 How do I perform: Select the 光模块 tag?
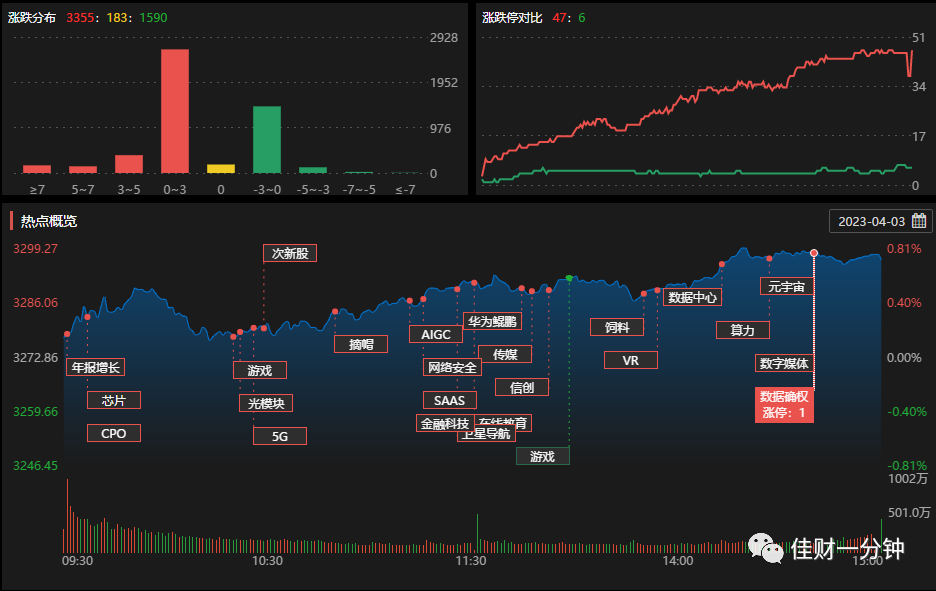pos(266,403)
